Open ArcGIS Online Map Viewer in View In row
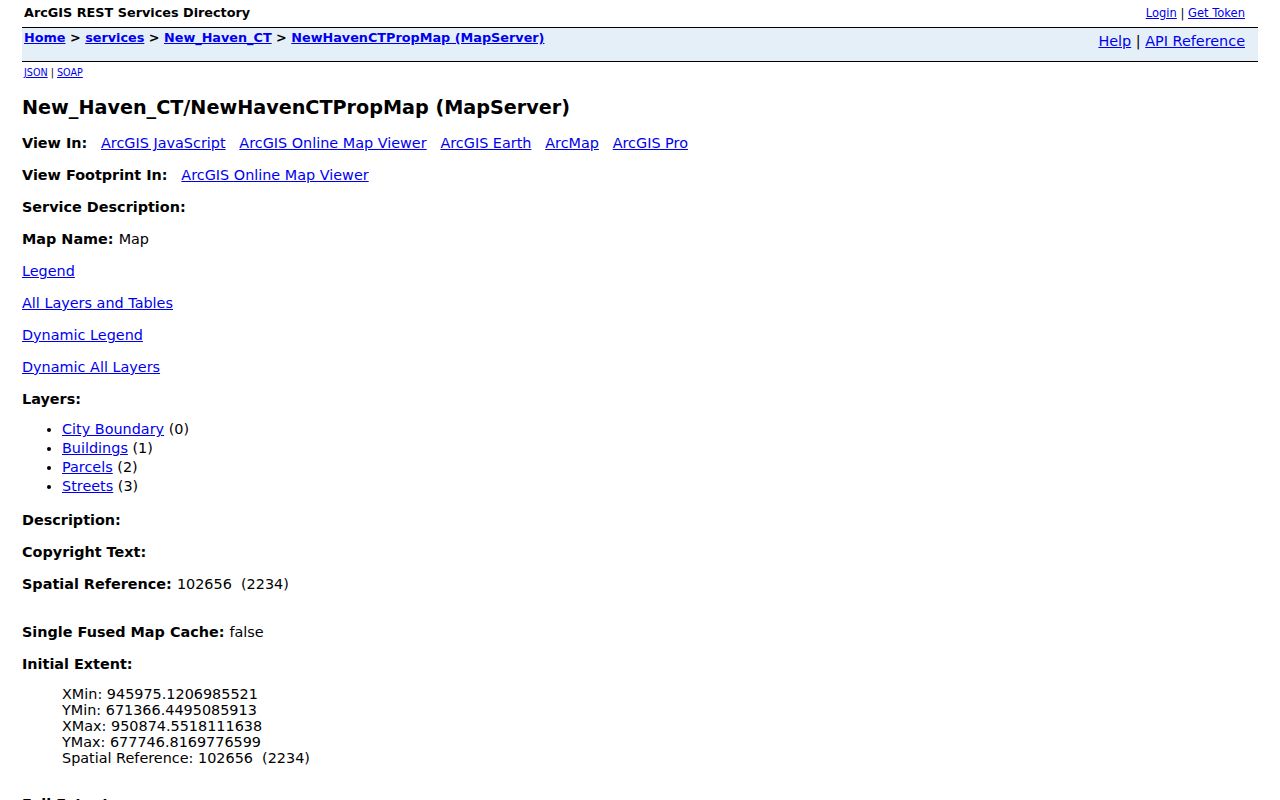The width and height of the screenshot is (1280, 800). coord(333,143)
